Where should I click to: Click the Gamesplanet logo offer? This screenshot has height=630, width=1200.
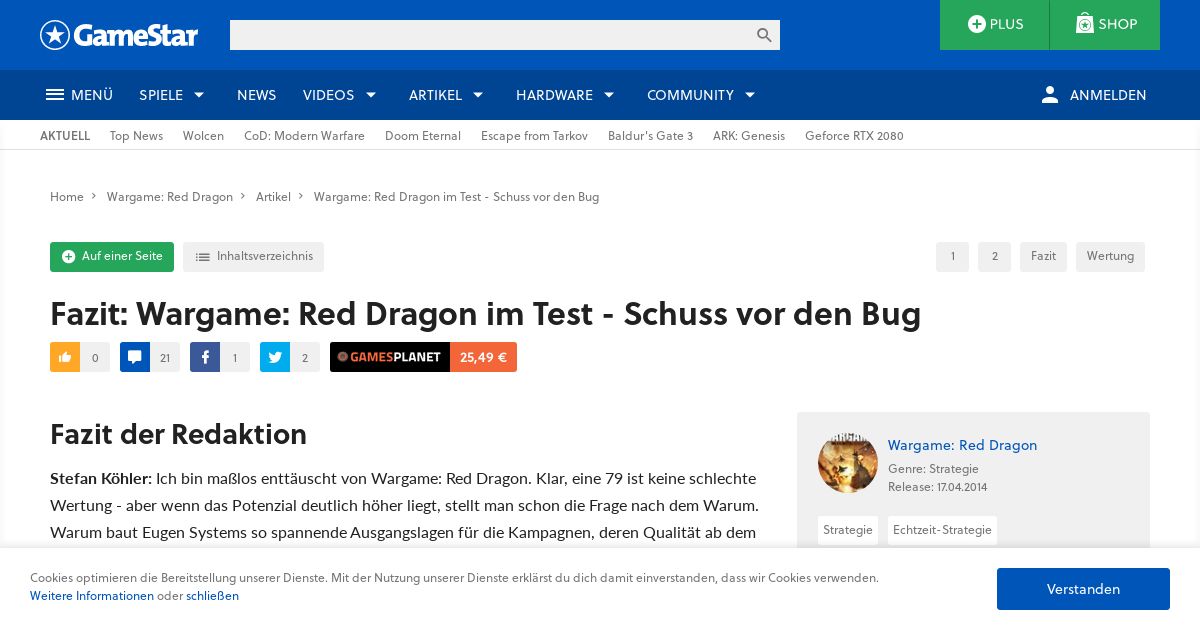[x=390, y=357]
